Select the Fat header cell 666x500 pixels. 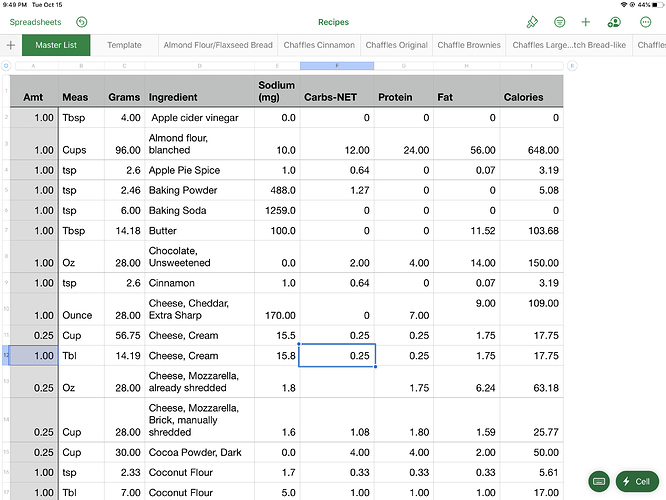coord(466,91)
